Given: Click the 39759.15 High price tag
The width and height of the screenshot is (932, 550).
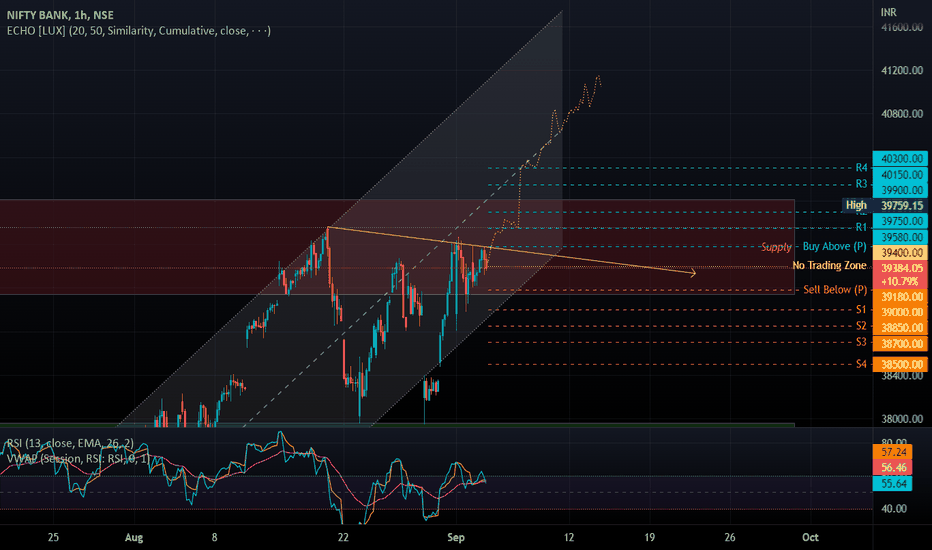Looking at the screenshot, I should [900, 206].
